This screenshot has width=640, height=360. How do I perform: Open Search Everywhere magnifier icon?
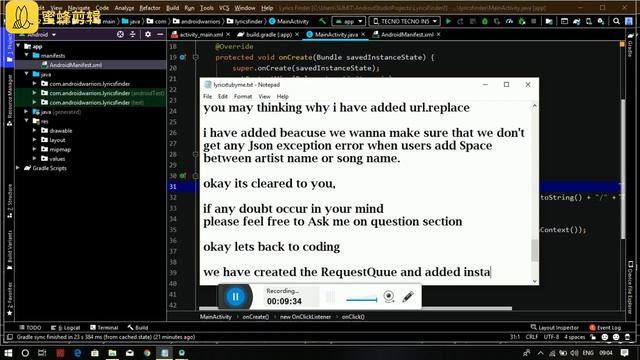[x=616, y=21]
